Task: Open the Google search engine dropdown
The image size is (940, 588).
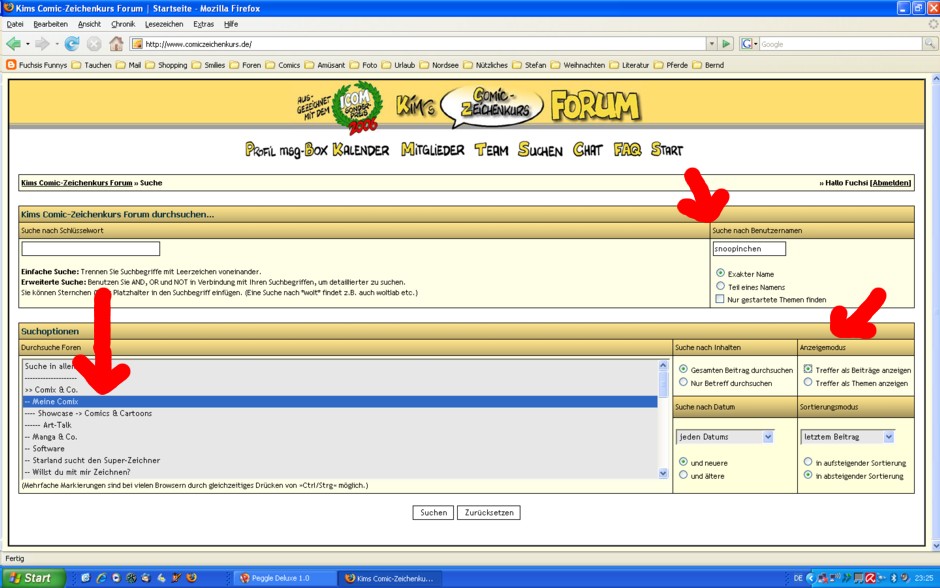Action: click(749, 44)
